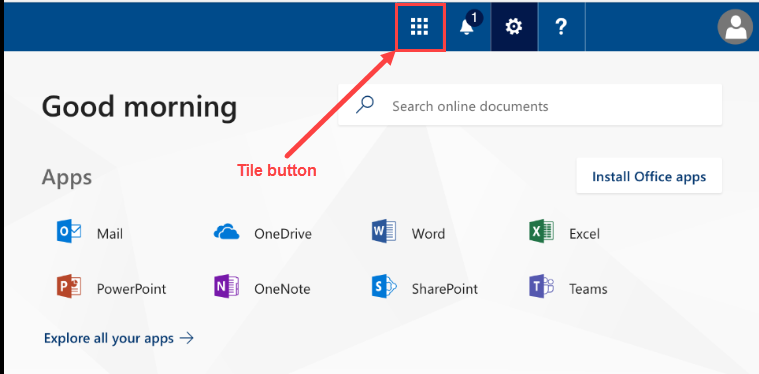Click the magnifier search icon
The width and height of the screenshot is (759, 374).
(364, 105)
